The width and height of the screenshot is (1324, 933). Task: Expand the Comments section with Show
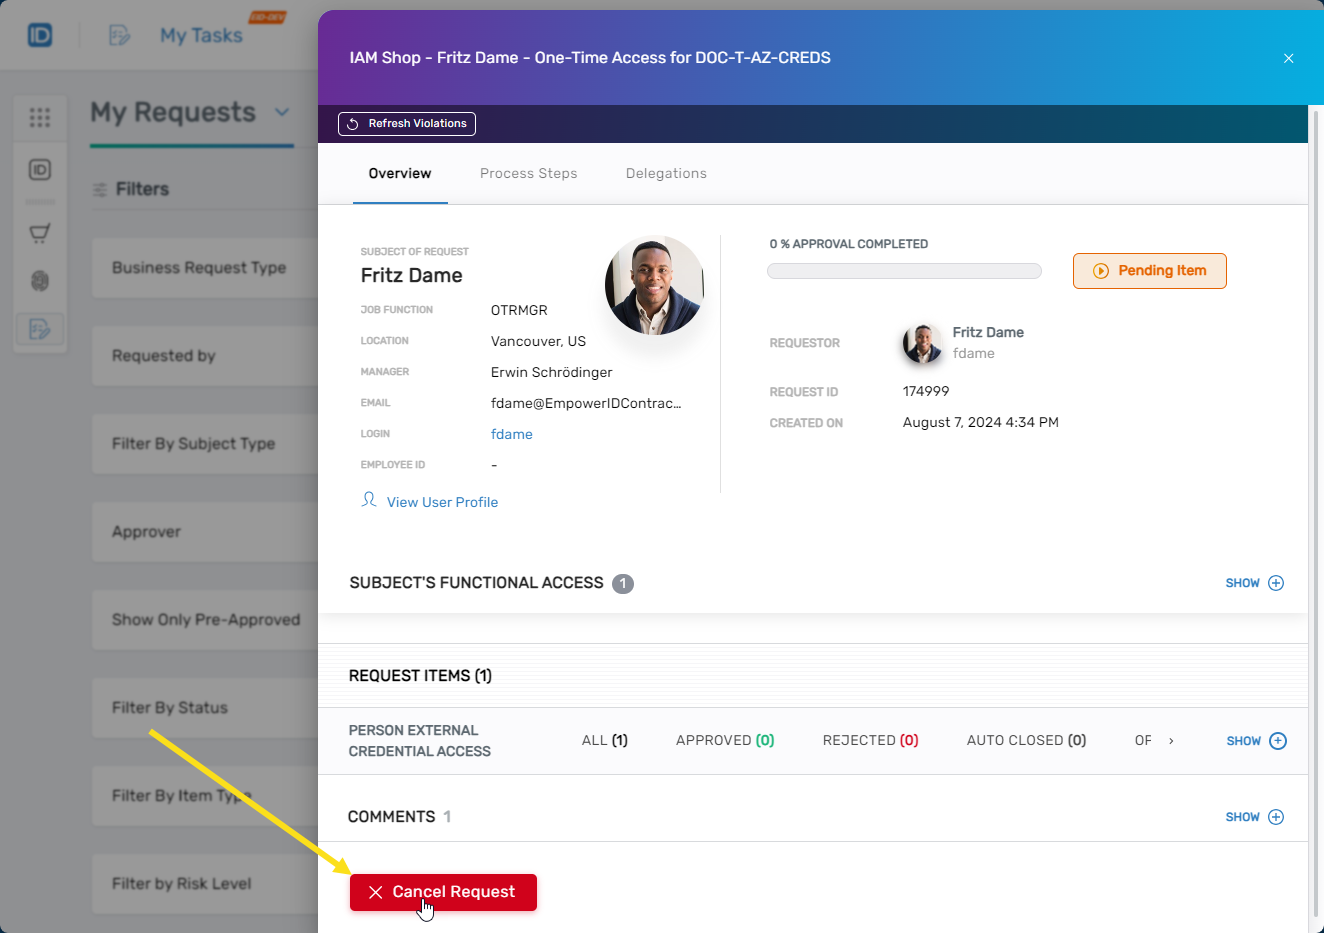point(1254,817)
